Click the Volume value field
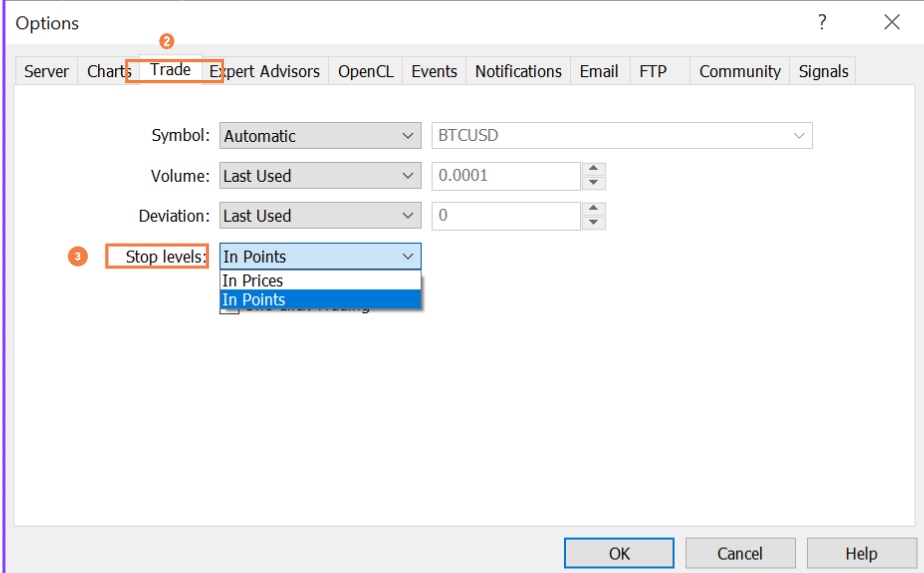Image resolution: width=924 pixels, height=573 pixels. pyautogui.click(x=505, y=176)
